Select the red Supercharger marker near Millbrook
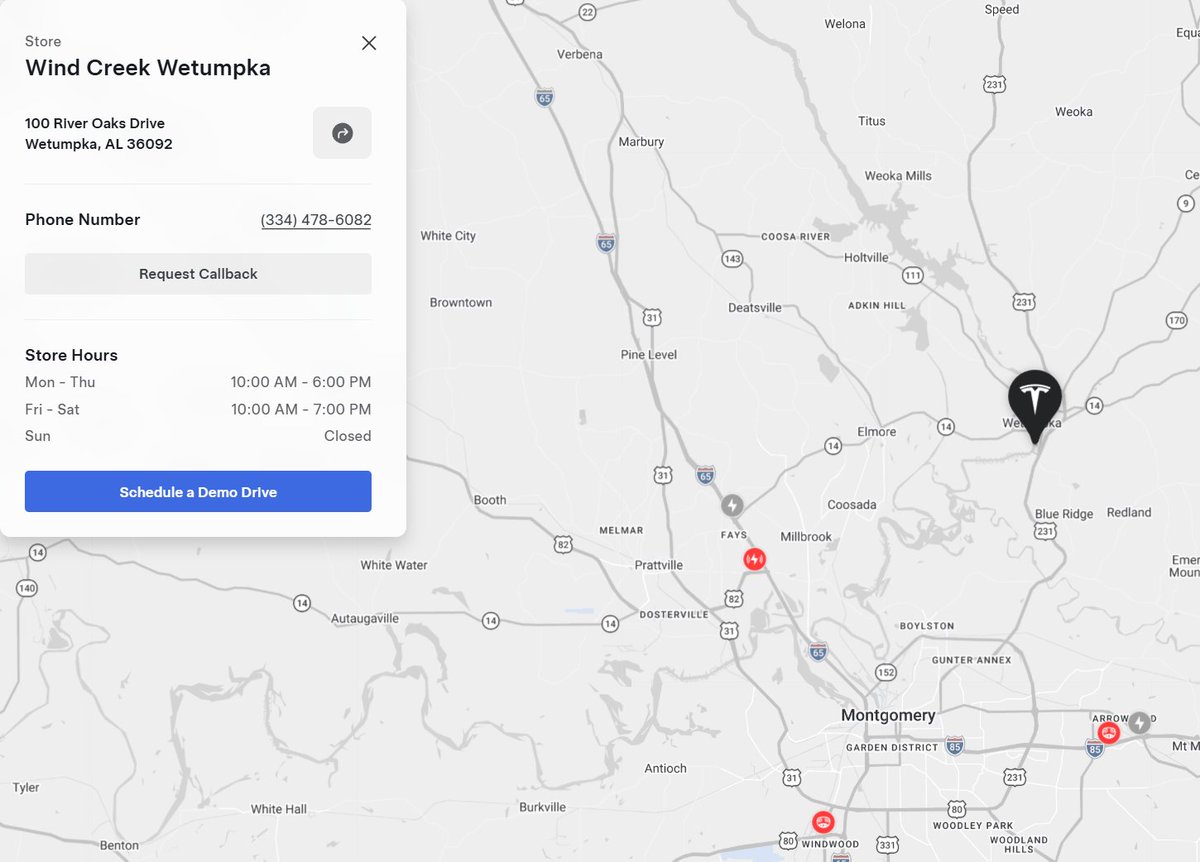Screen dimensions: 1200x862 pos(755,559)
